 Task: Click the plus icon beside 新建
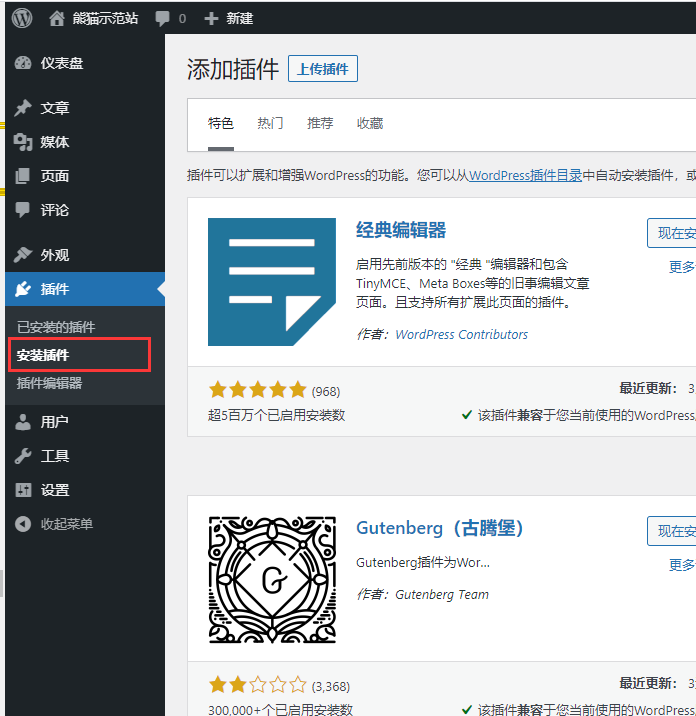(211, 19)
